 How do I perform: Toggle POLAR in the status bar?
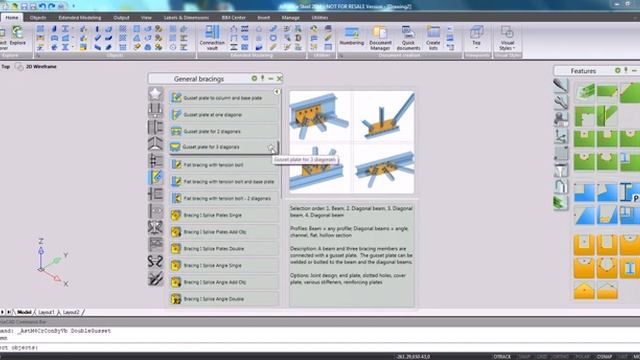(582, 357)
